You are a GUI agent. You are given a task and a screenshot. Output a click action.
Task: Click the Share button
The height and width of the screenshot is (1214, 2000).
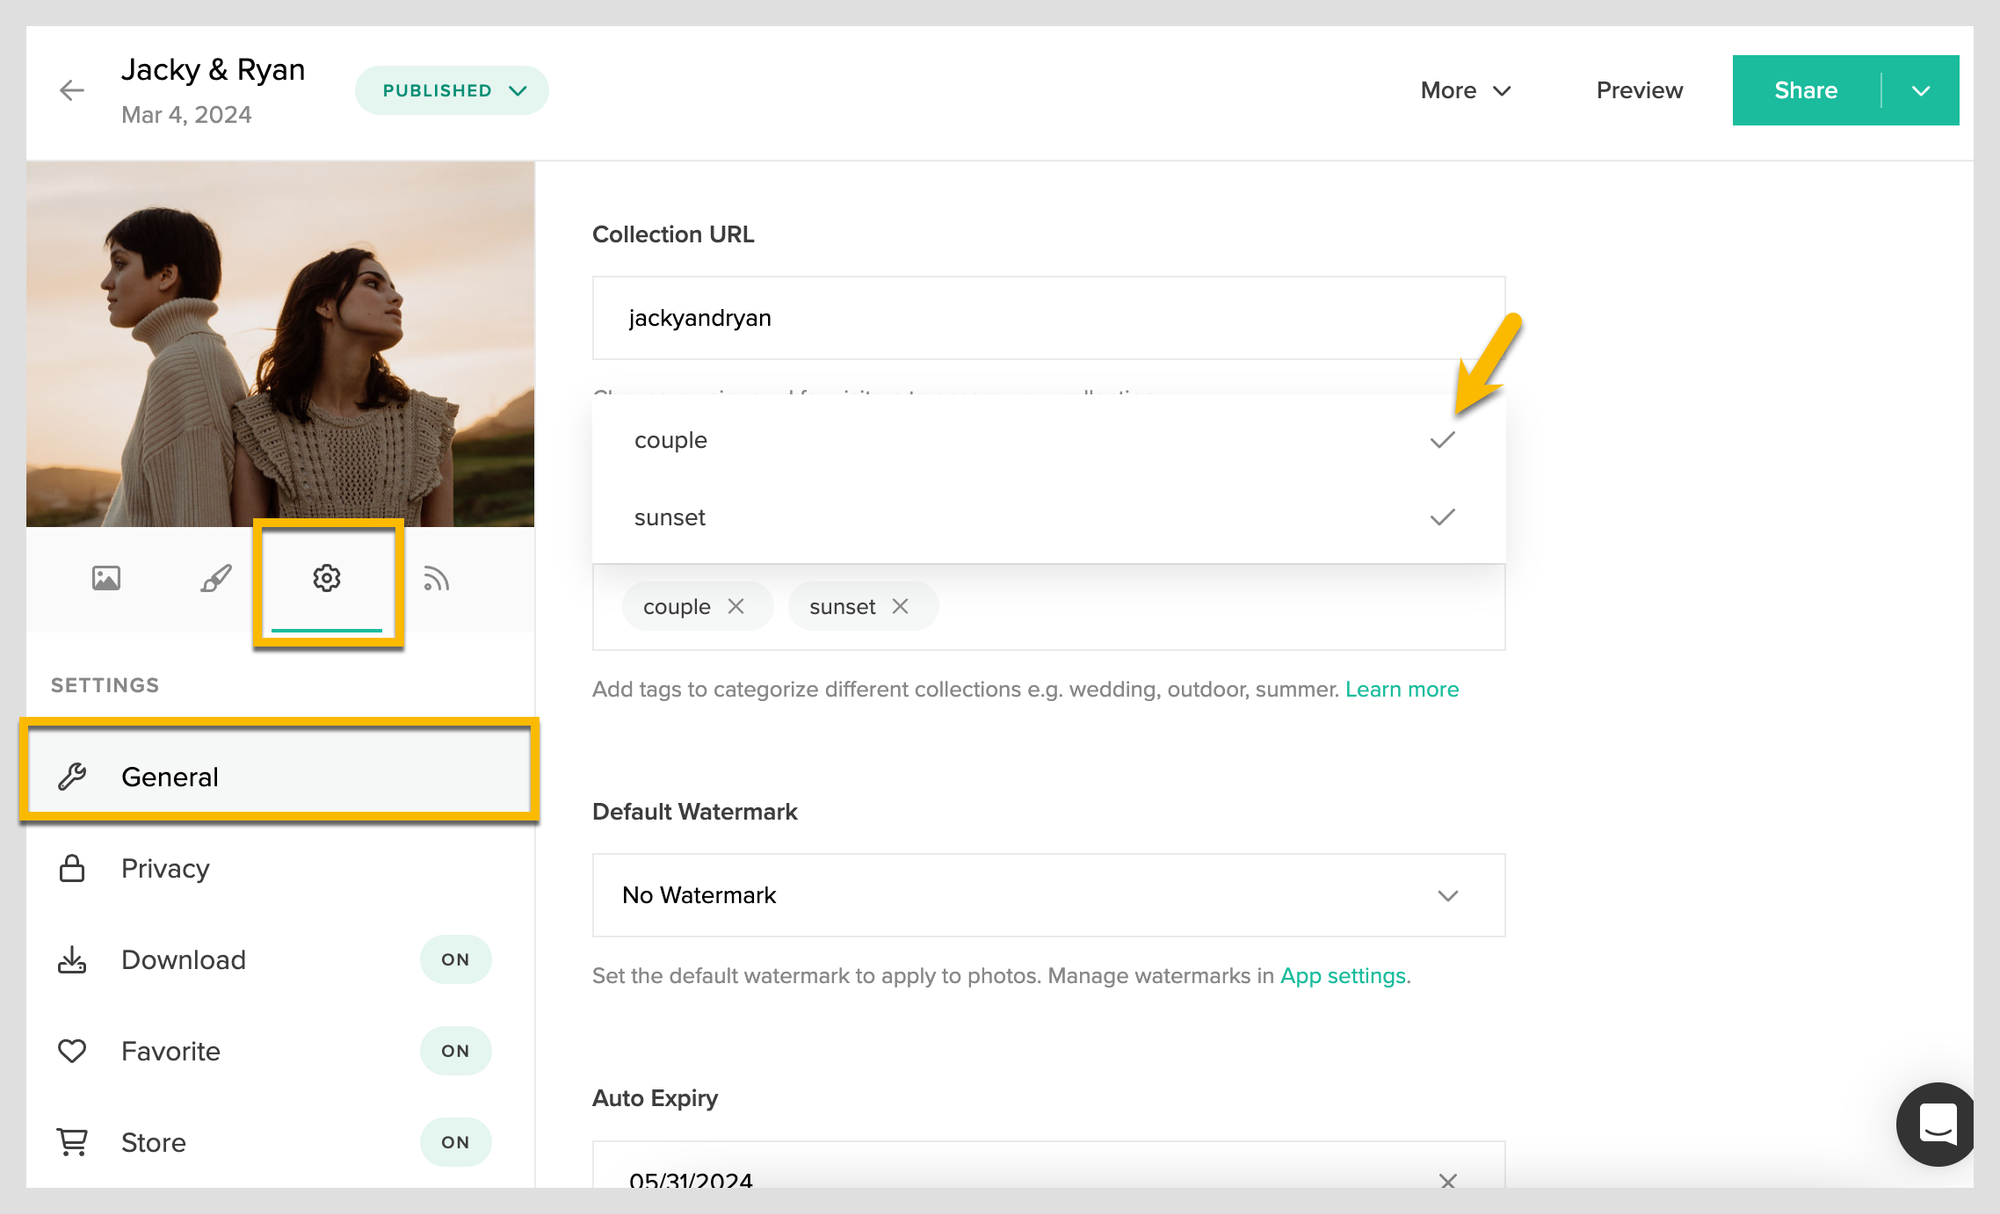tap(1805, 90)
